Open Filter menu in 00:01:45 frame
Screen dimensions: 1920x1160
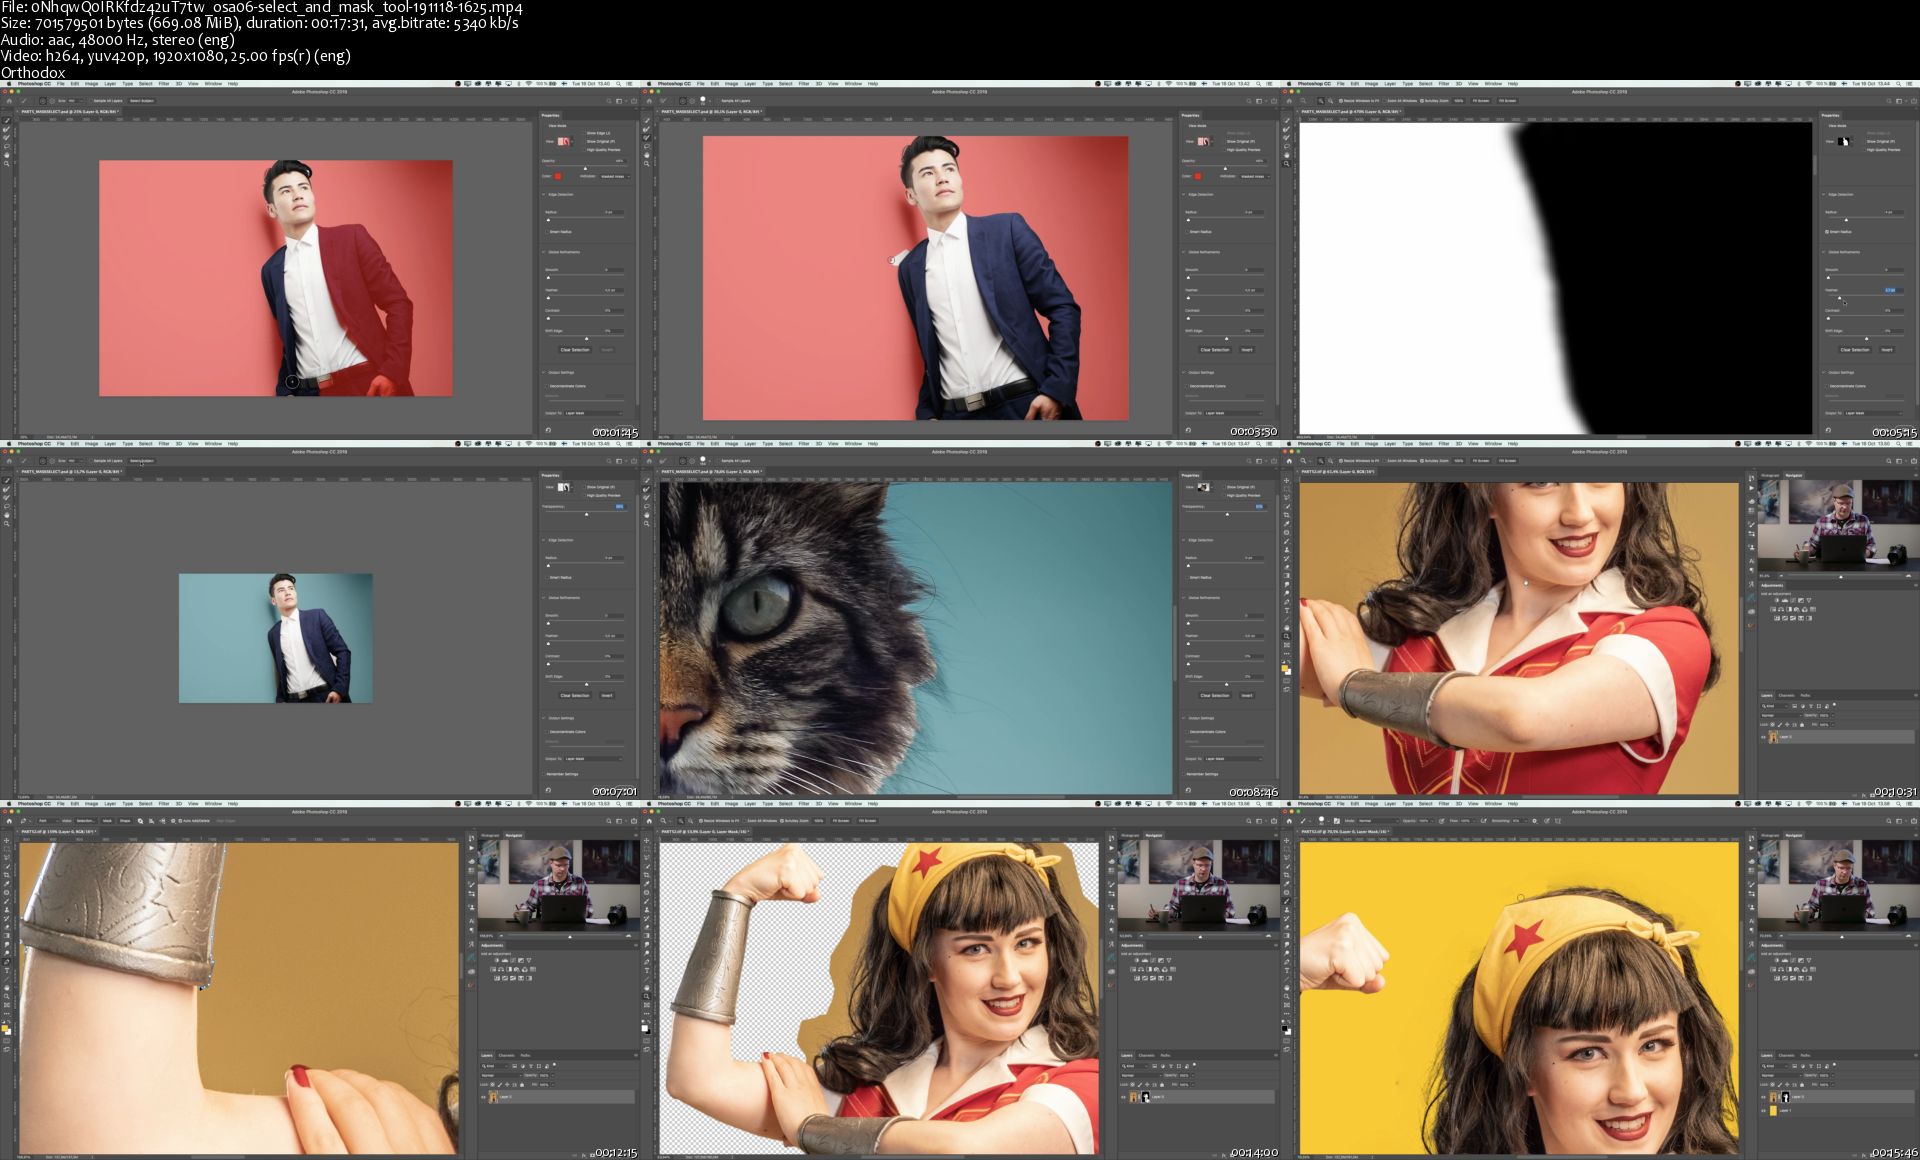tap(164, 83)
